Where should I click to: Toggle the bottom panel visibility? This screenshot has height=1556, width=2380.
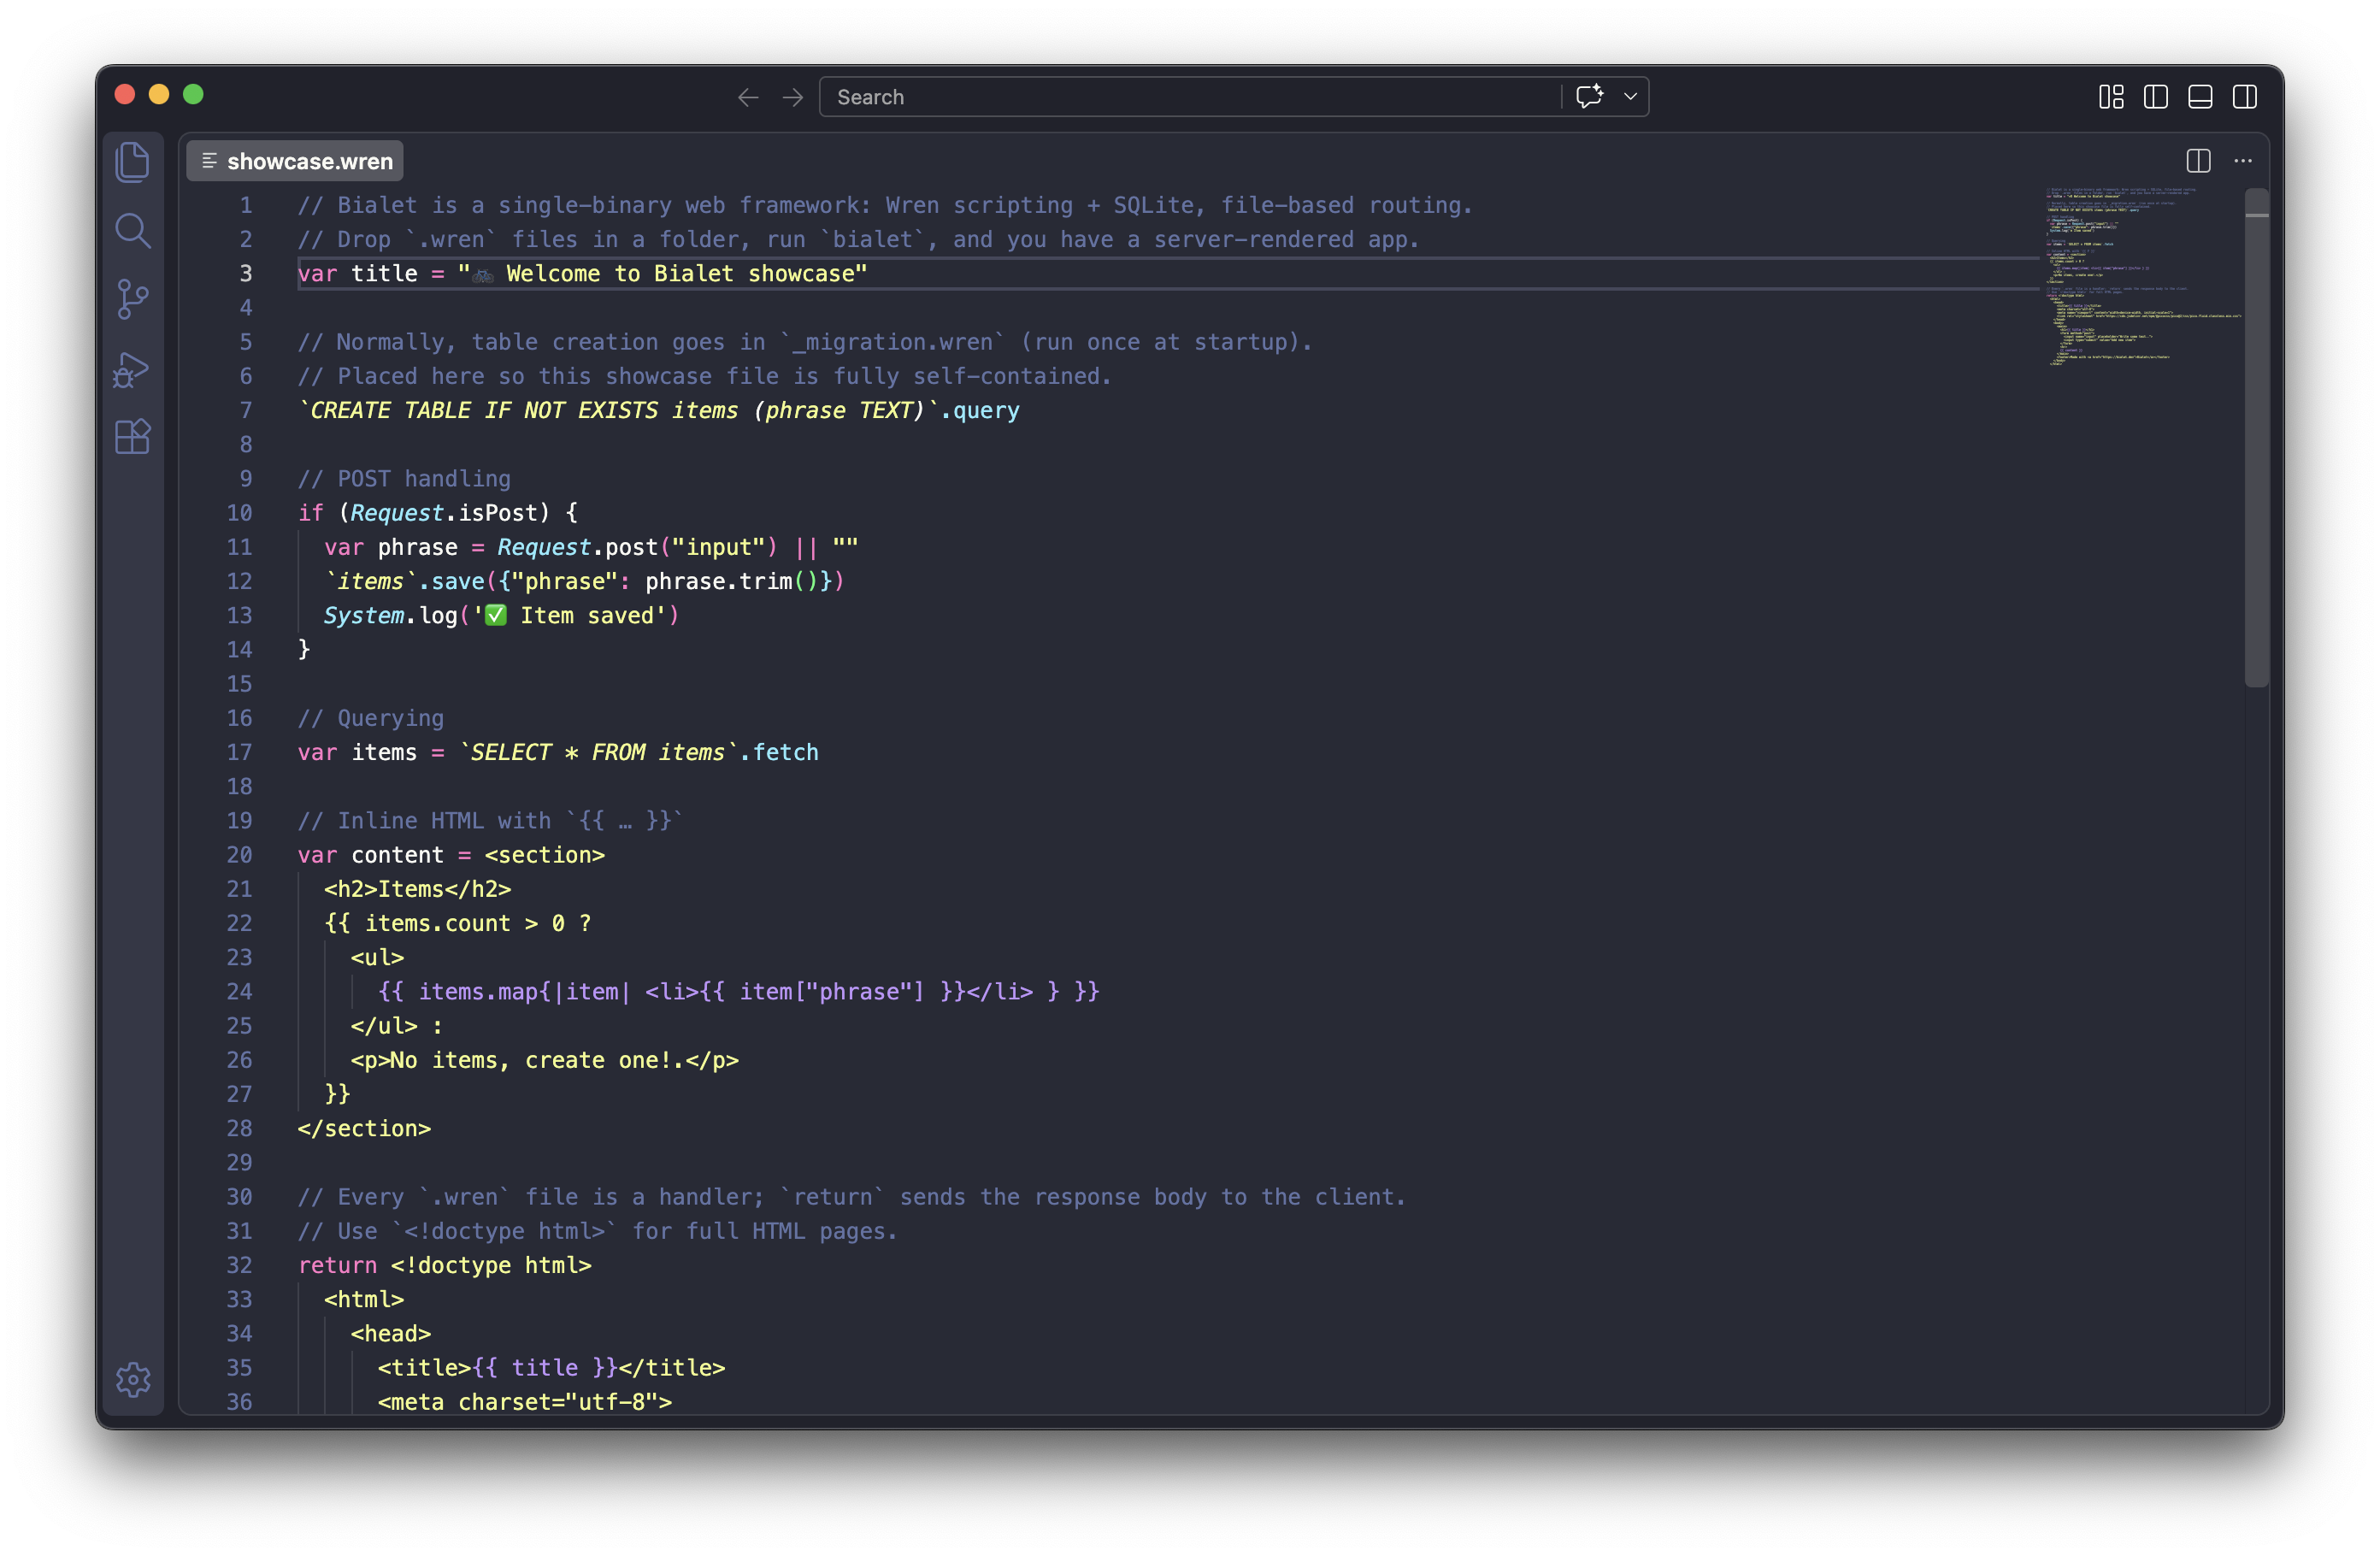point(2200,97)
